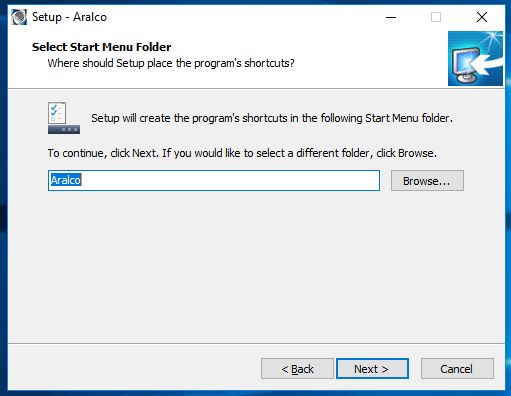This screenshot has height=396, width=511.
Task: Click the Aralco app icon in title bar
Action: [19, 17]
